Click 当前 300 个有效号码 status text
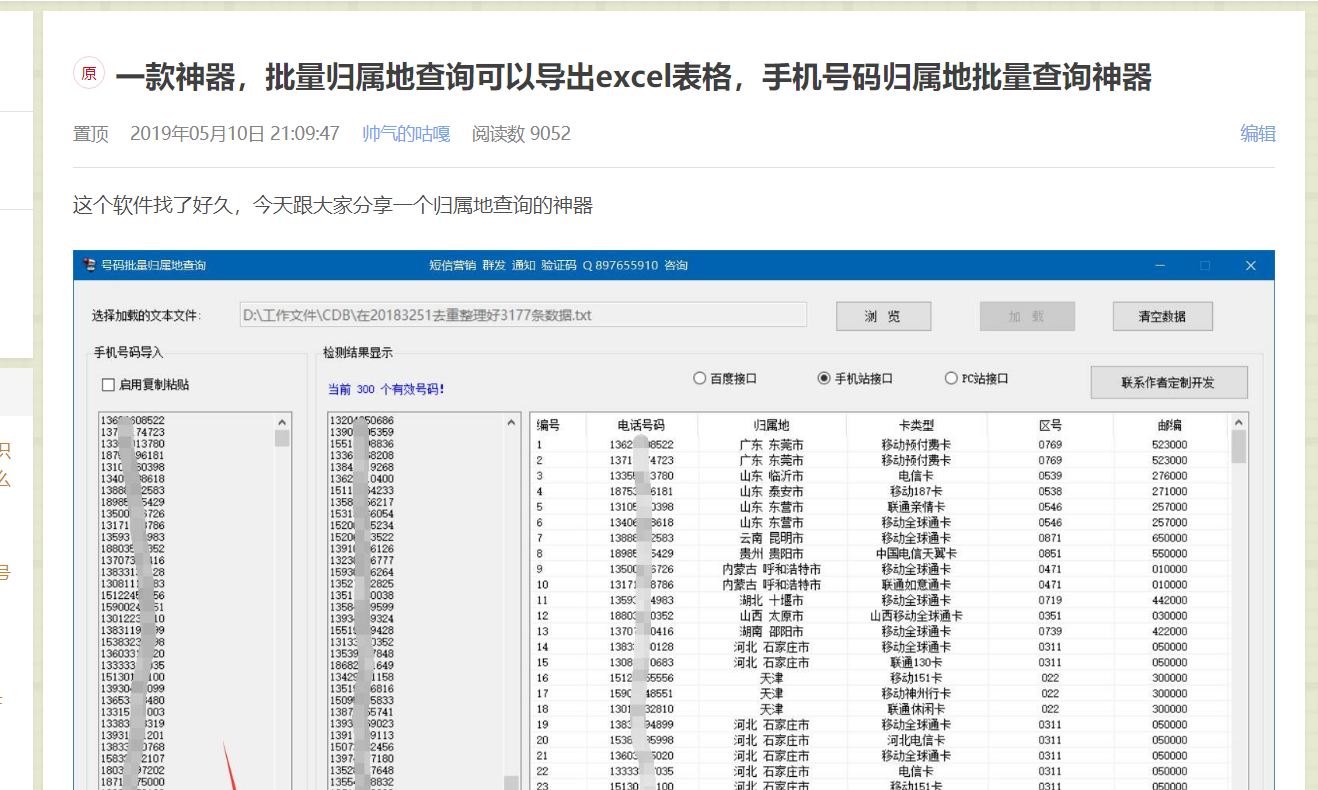 386,389
